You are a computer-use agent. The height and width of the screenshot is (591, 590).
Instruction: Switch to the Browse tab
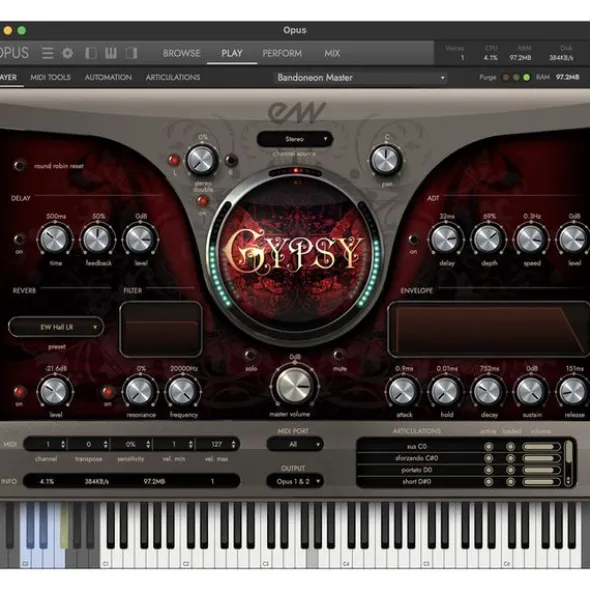181,53
